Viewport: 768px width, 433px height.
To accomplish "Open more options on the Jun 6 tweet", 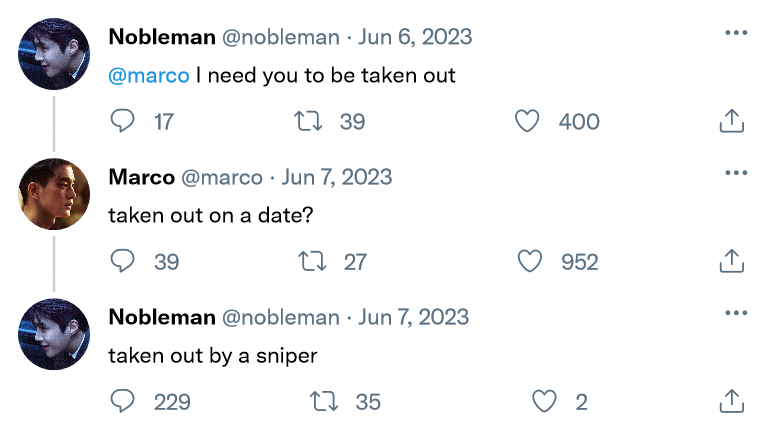I will [736, 33].
